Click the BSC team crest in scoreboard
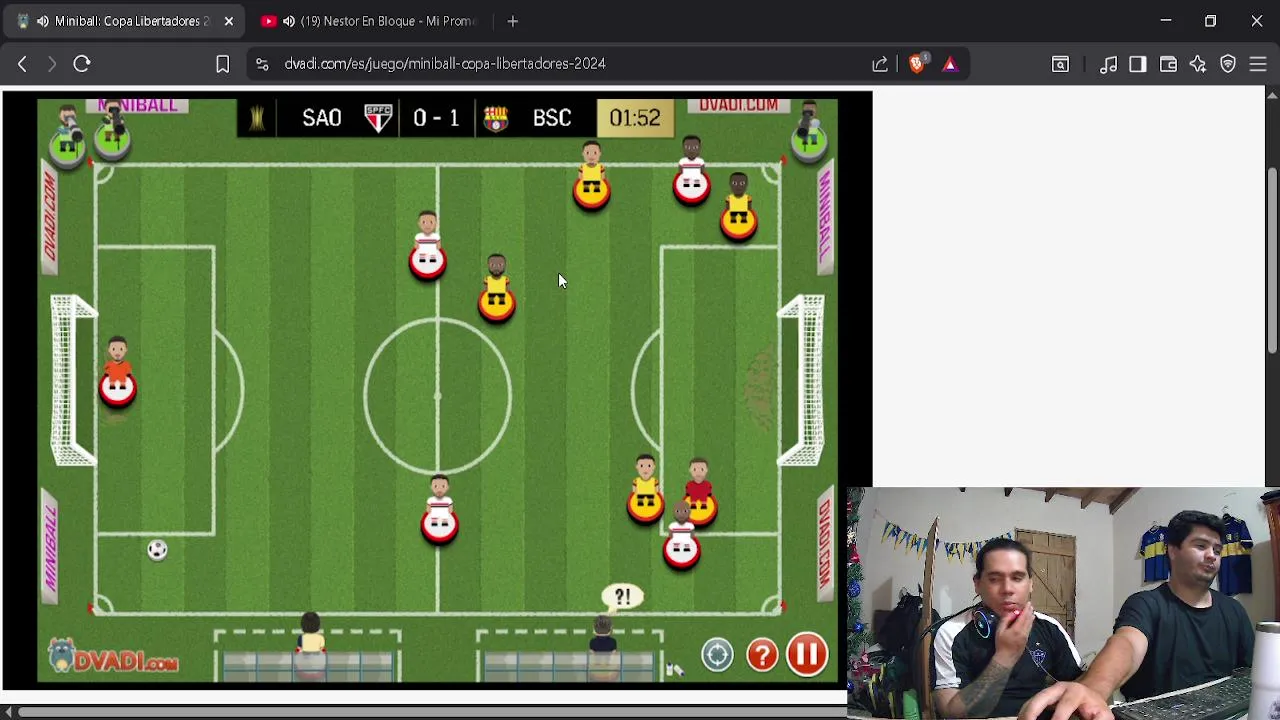The image size is (1280, 720). (x=496, y=119)
